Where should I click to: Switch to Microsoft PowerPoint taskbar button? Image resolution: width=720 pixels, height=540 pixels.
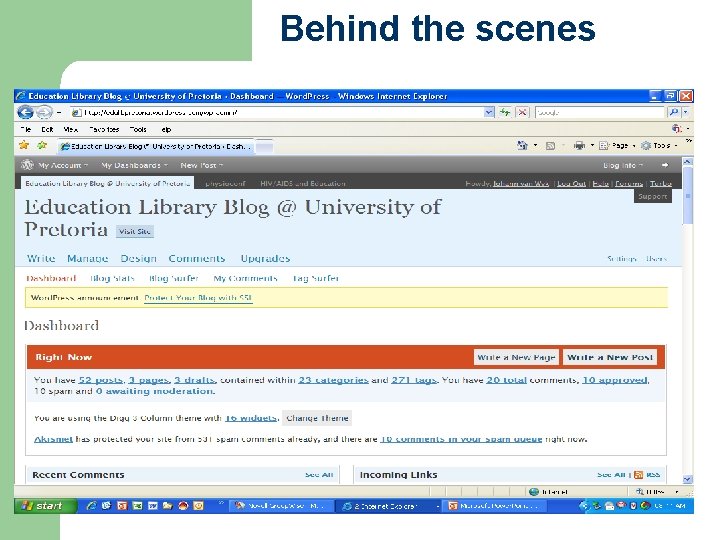[495, 506]
